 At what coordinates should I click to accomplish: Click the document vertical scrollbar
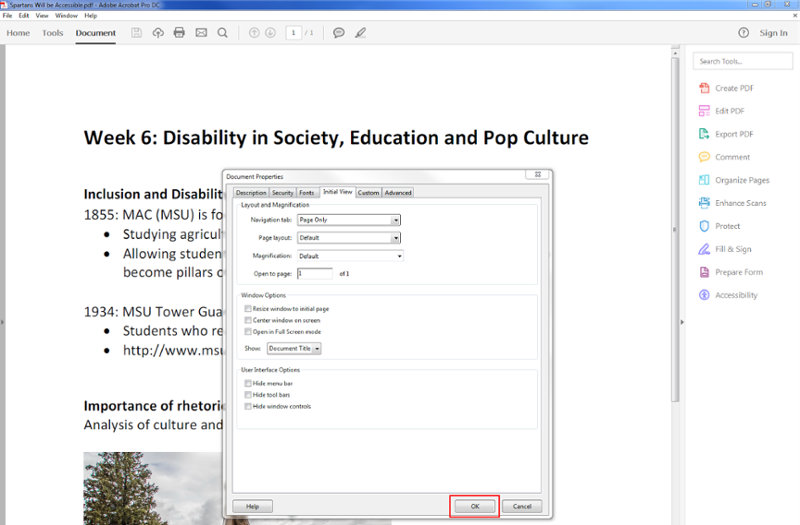click(675, 230)
